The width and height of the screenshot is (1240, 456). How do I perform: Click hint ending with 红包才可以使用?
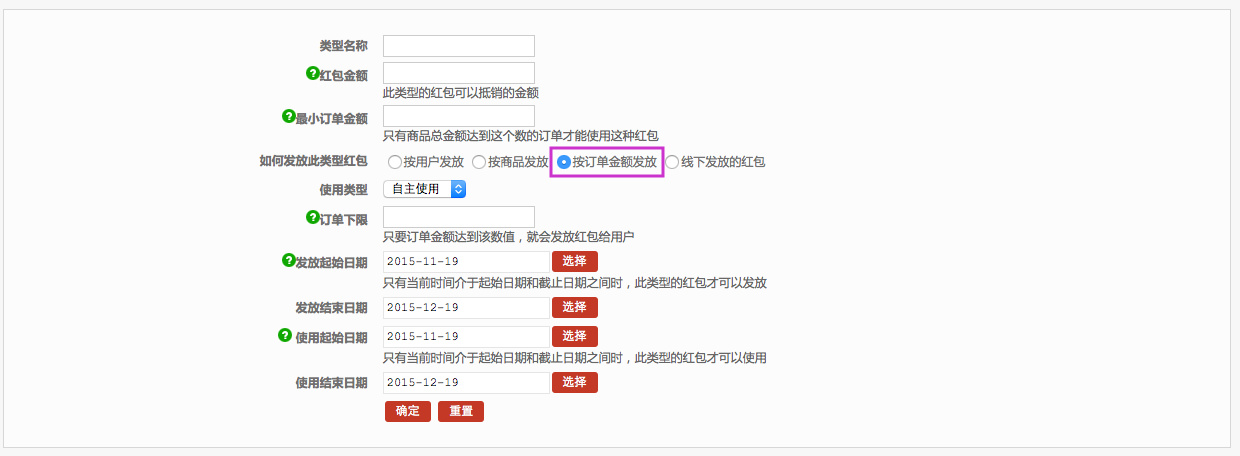(575, 358)
